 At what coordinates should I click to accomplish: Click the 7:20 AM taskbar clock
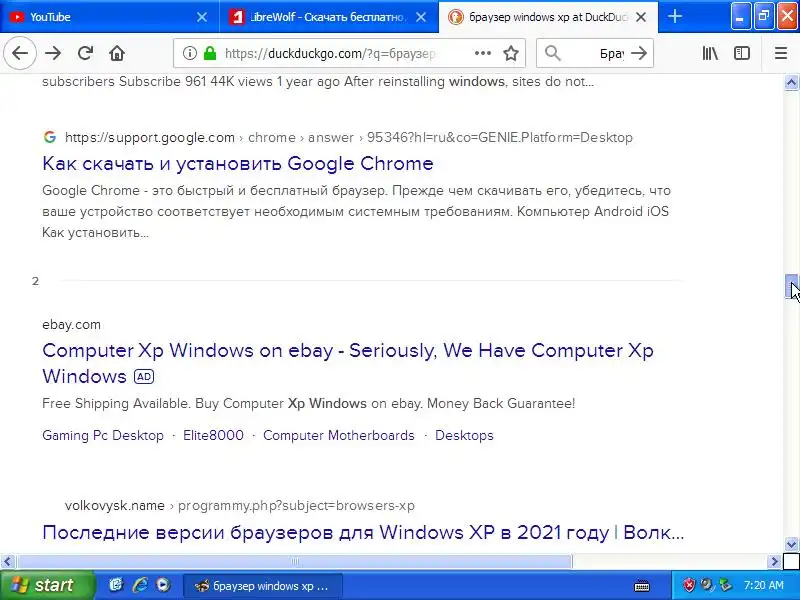(x=763, y=585)
